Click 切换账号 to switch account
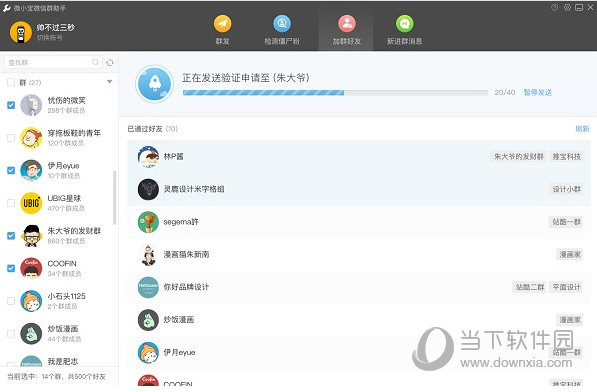 tap(49, 37)
